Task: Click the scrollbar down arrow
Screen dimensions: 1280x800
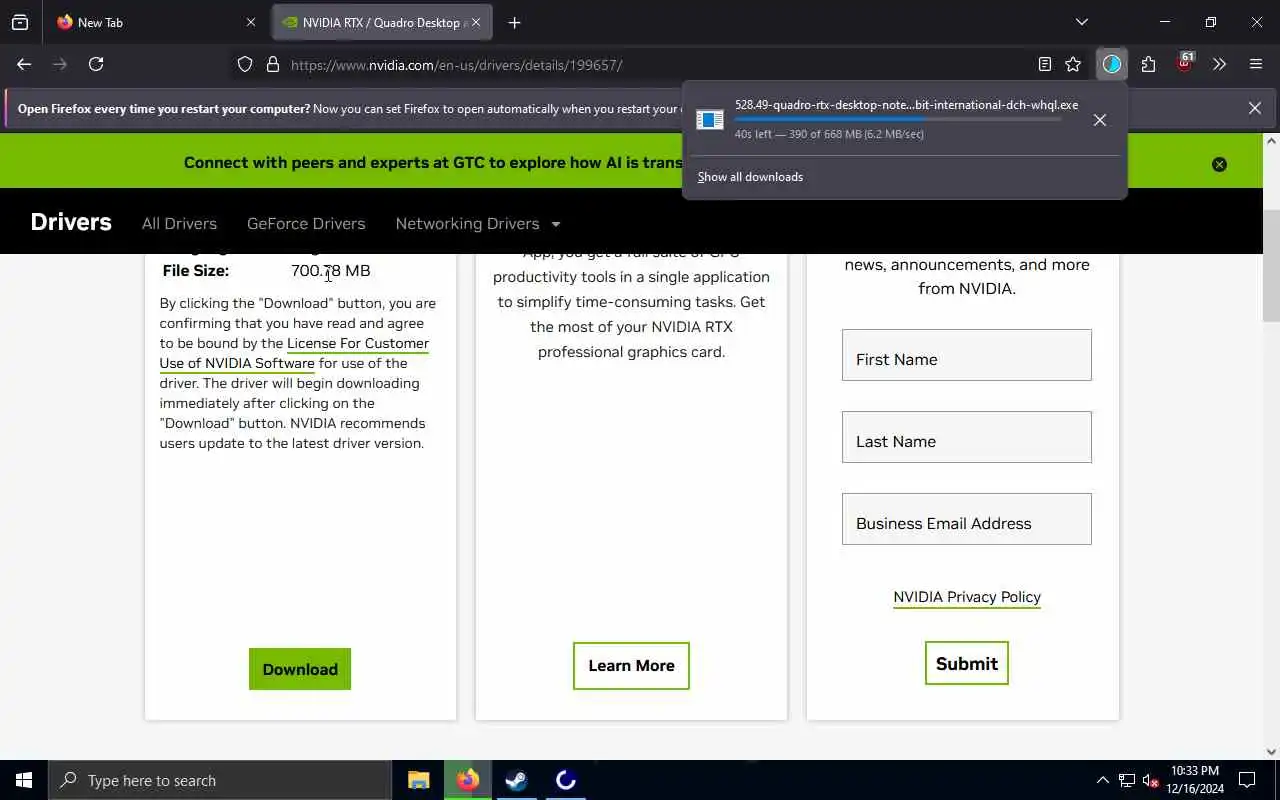Action: [1271, 751]
